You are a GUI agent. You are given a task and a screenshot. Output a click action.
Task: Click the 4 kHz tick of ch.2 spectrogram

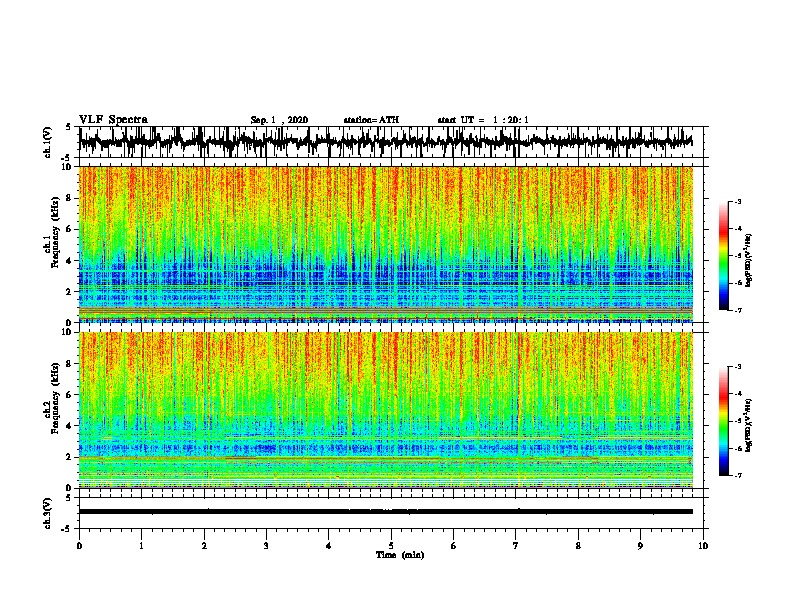pos(70,426)
